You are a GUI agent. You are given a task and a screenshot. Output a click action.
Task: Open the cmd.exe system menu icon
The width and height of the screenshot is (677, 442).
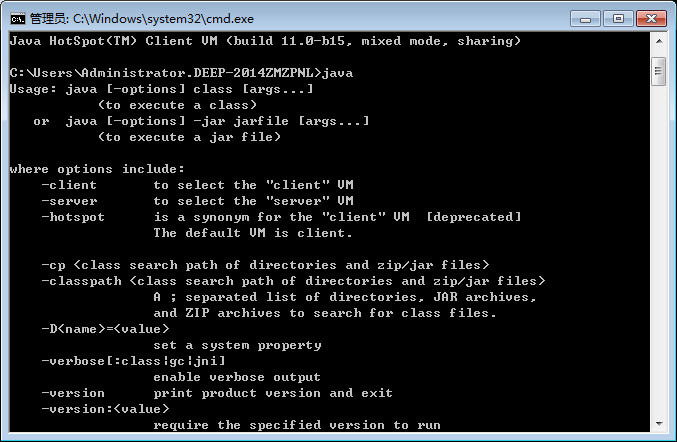coord(18,19)
